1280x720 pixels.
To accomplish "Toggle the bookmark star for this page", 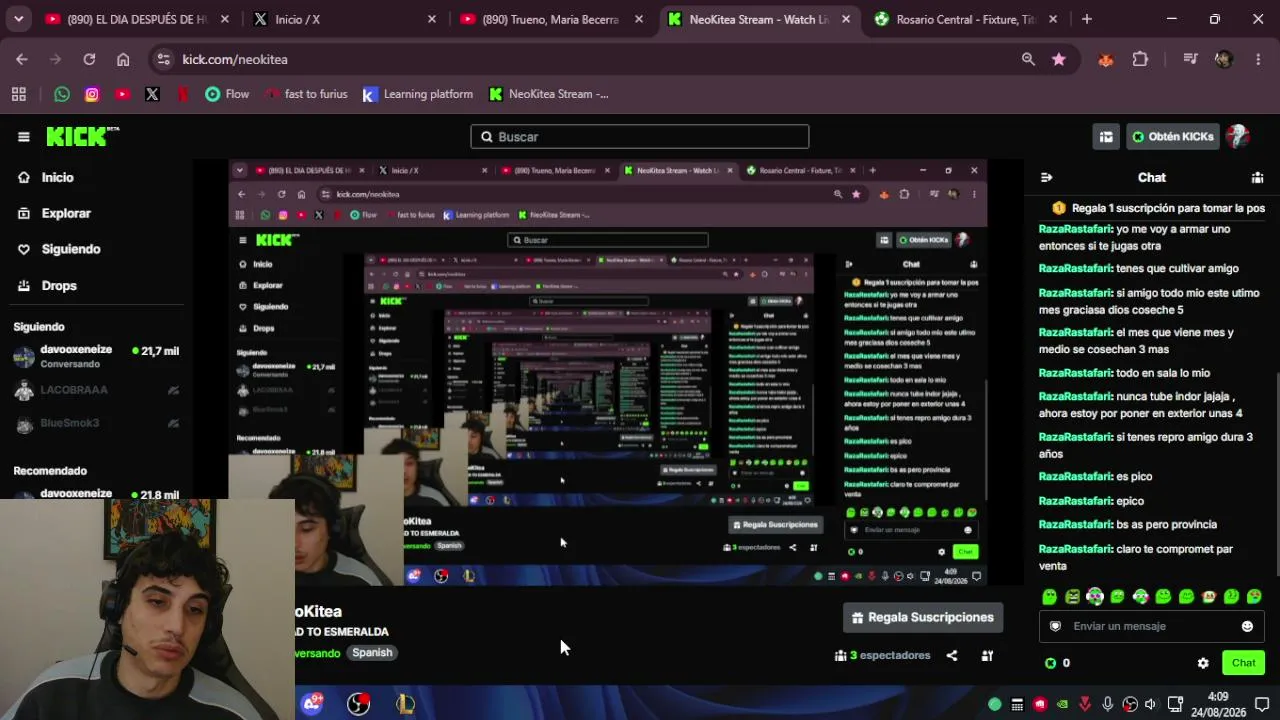I will [x=1059, y=59].
